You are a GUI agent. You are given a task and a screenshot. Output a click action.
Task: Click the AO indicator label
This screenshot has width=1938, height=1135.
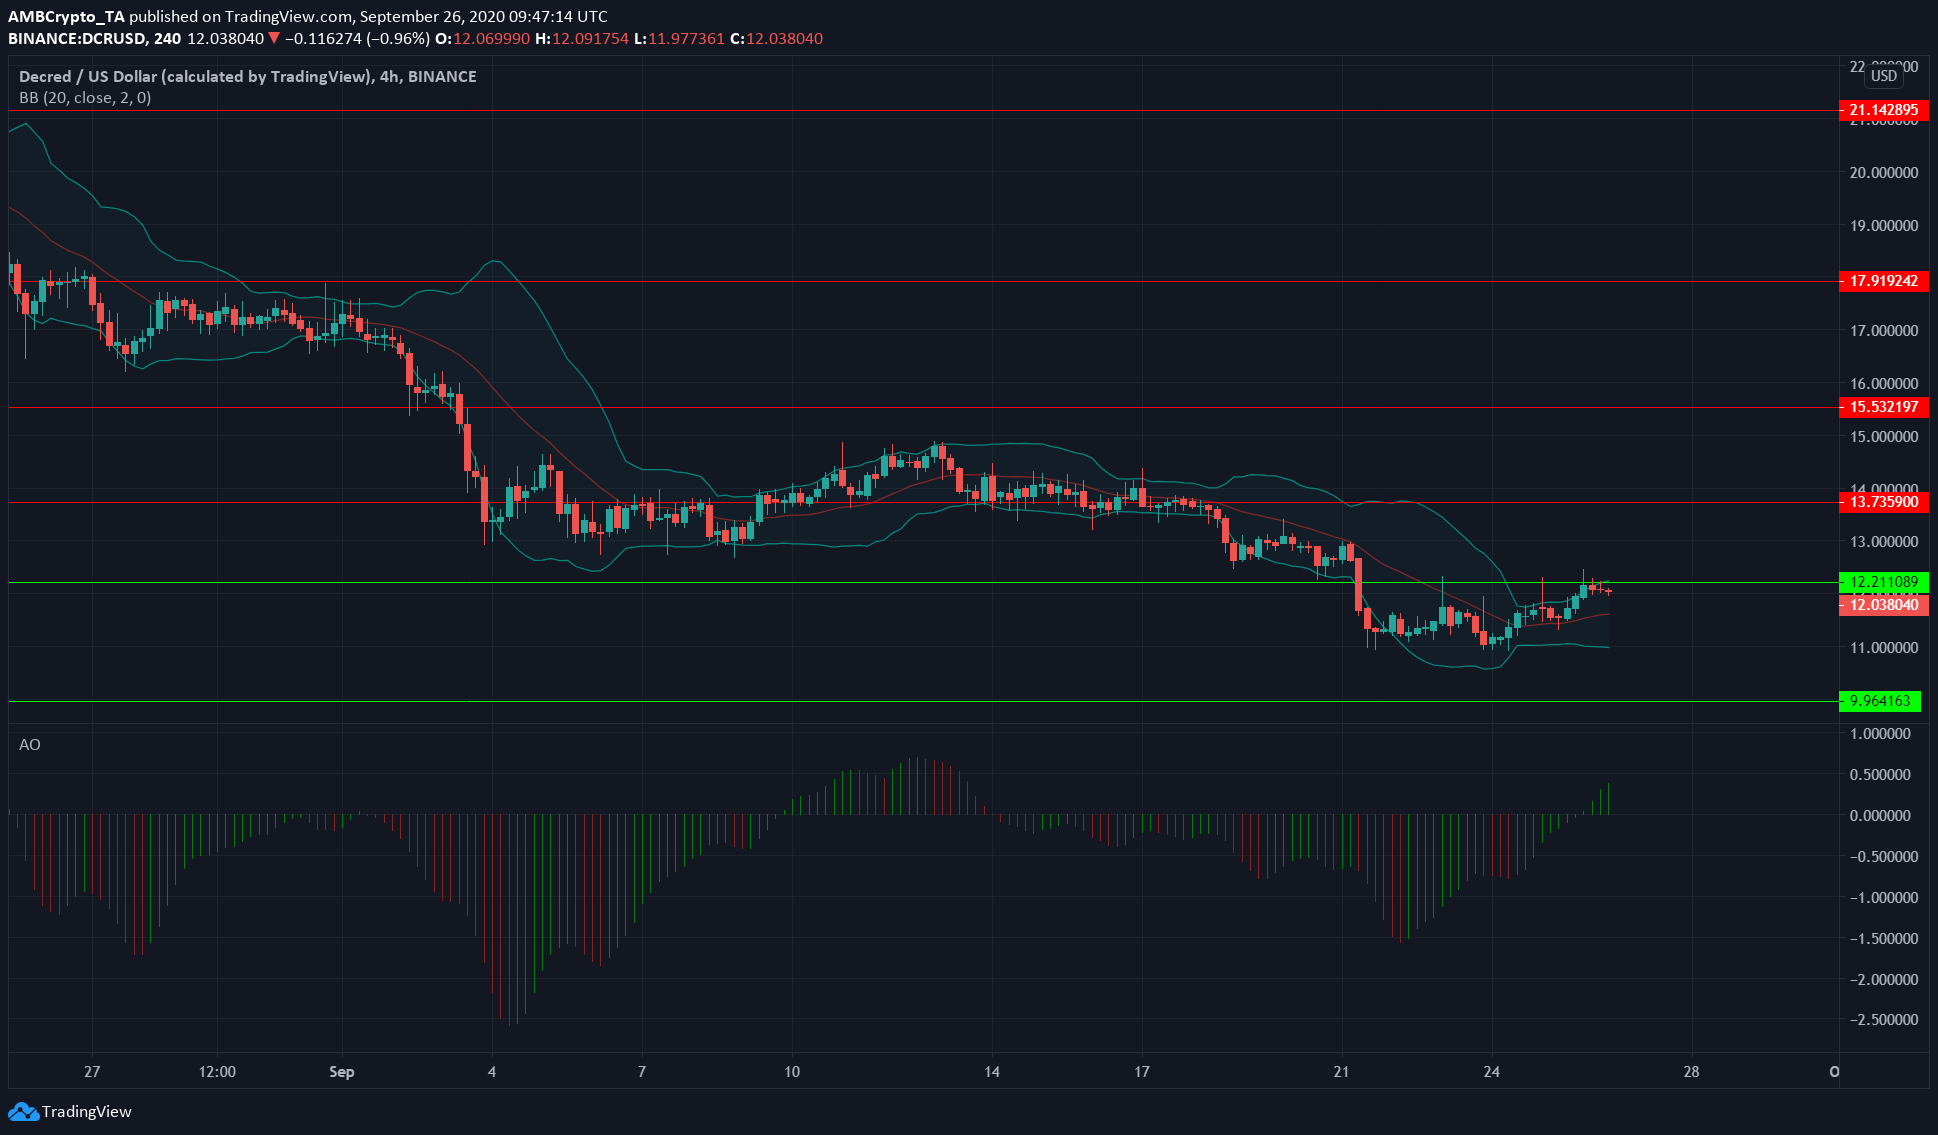tap(30, 745)
